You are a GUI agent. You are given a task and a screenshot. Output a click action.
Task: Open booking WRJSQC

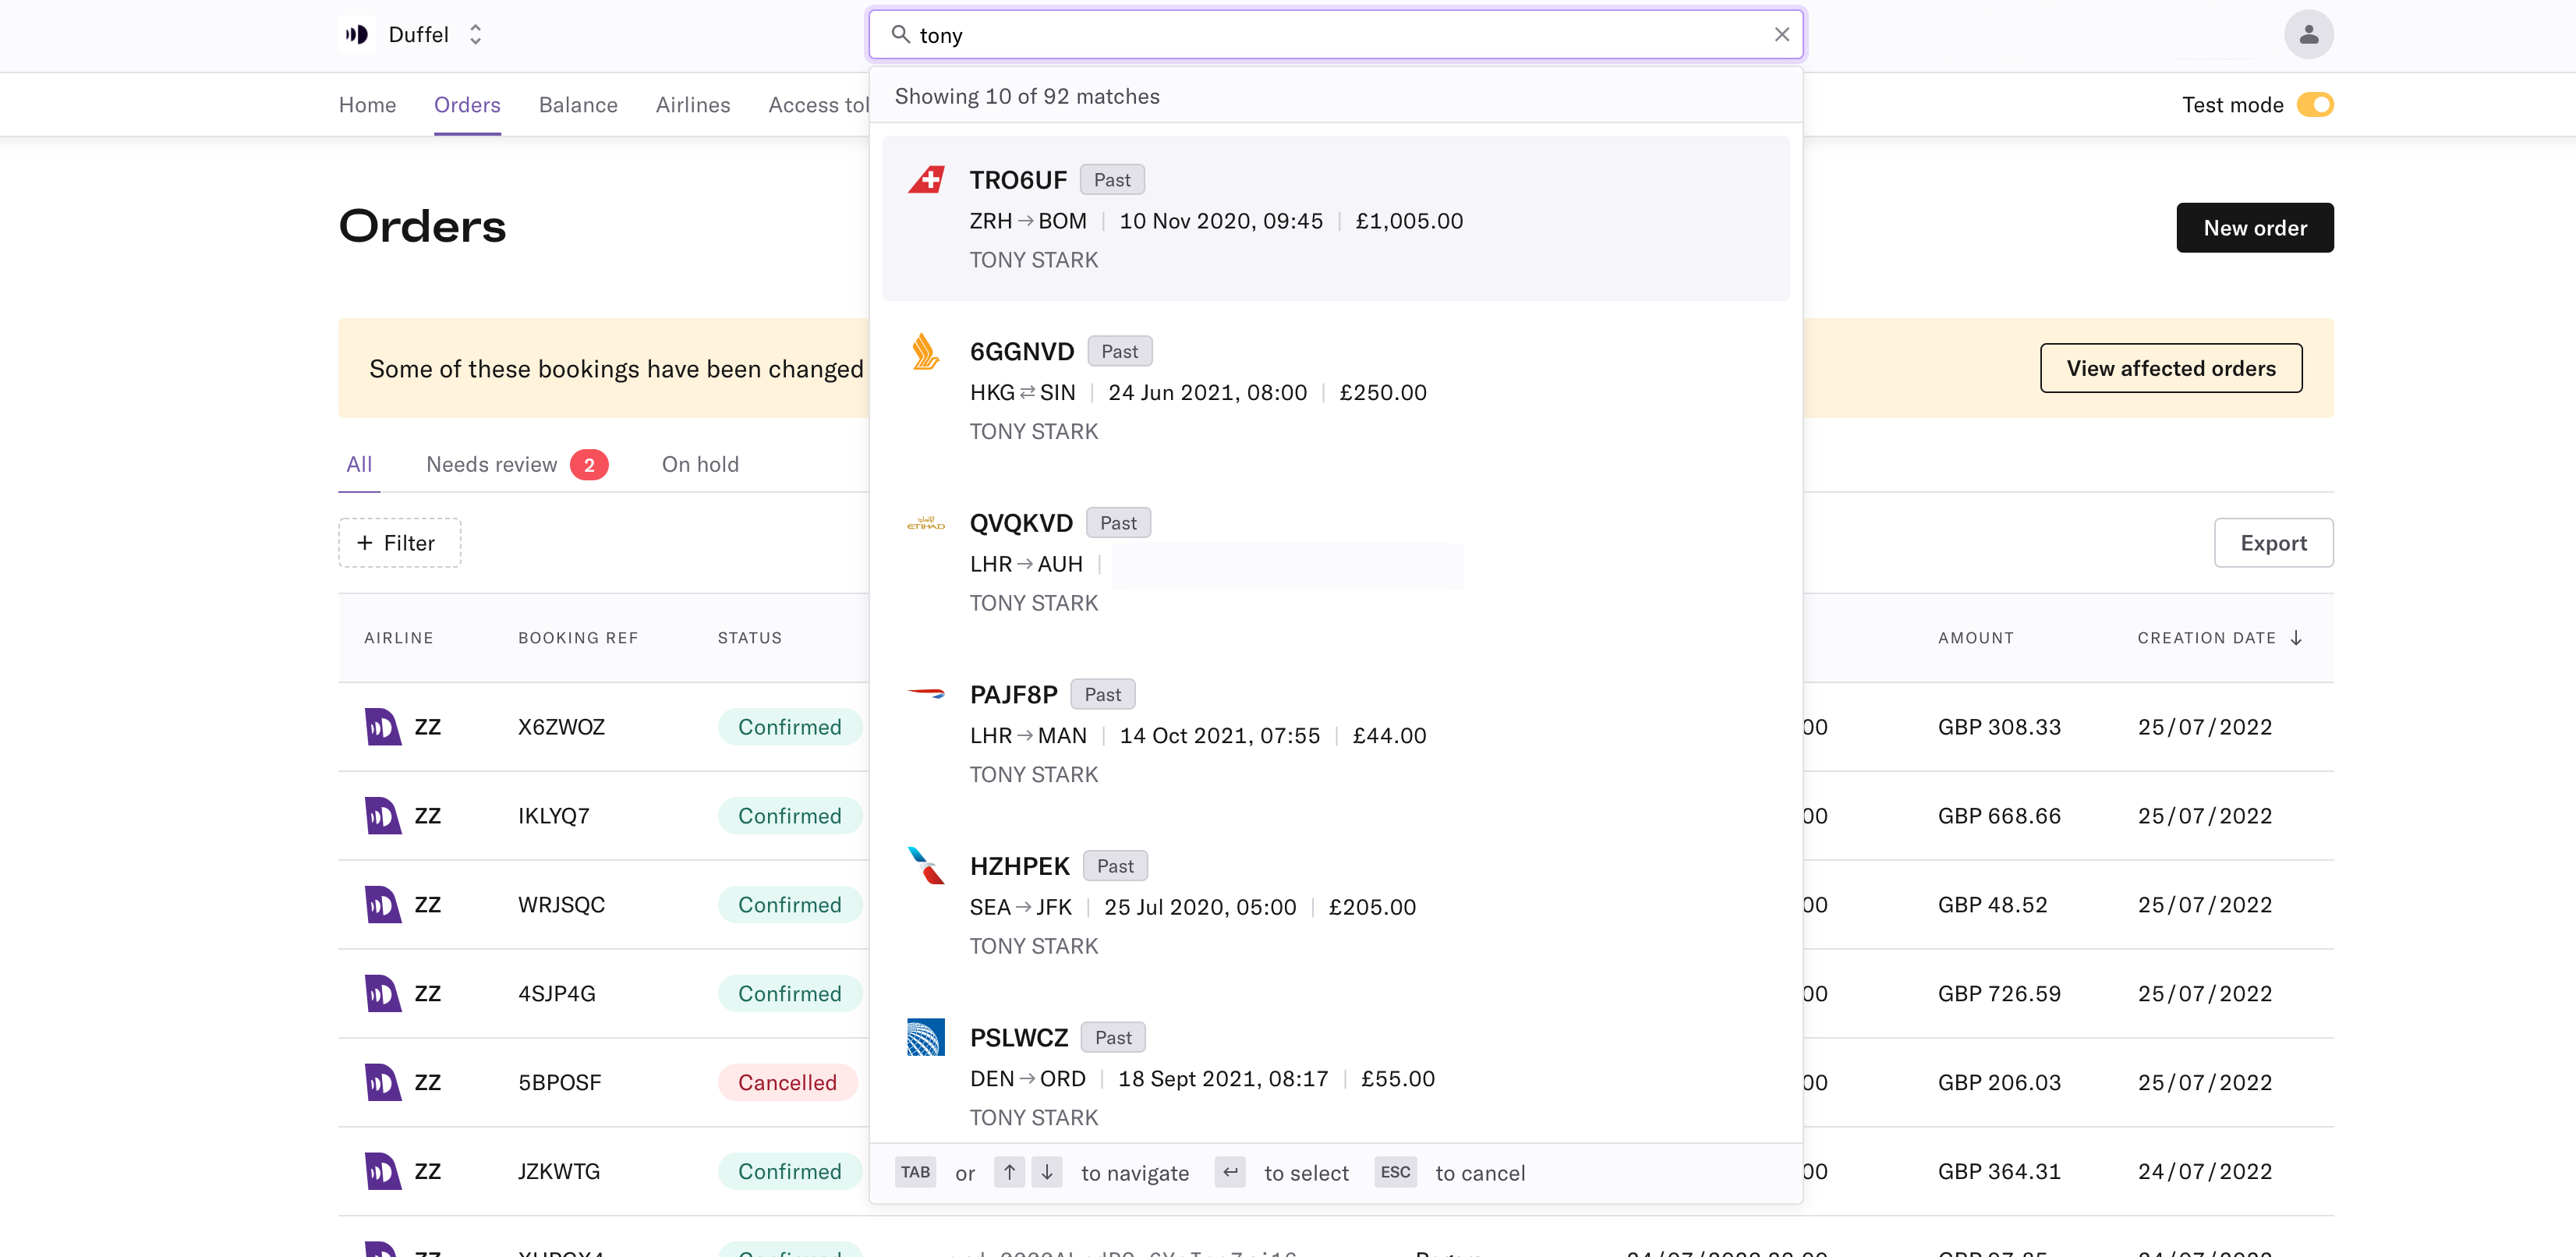561,905
